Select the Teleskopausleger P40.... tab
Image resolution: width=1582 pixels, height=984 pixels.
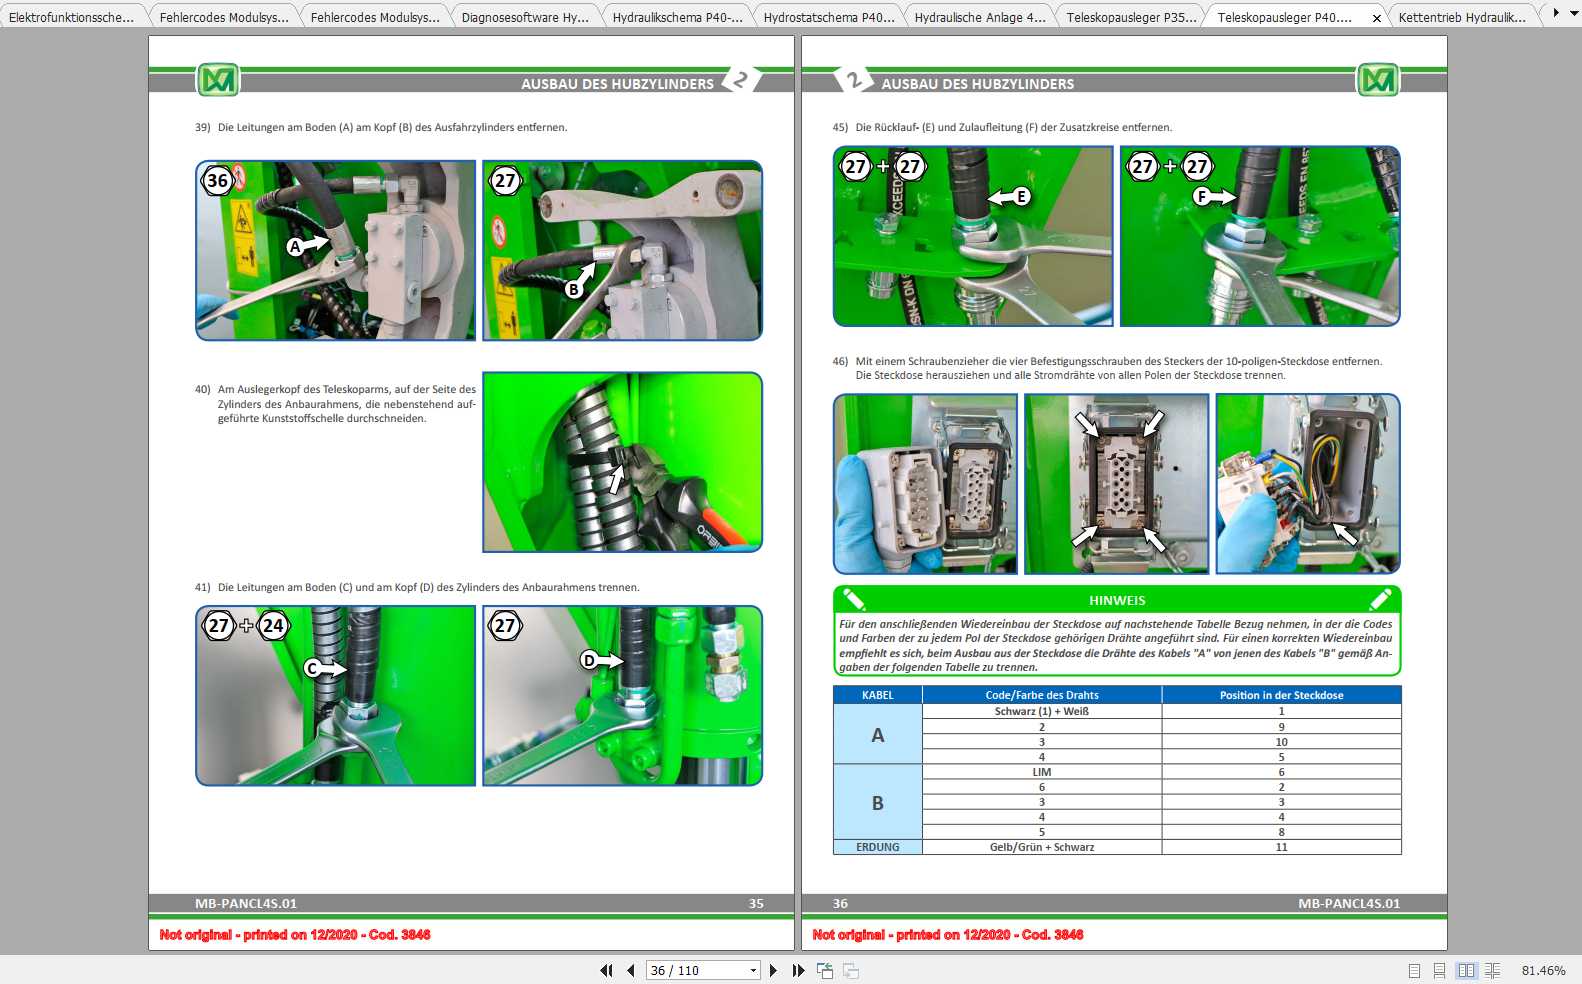1284,17
